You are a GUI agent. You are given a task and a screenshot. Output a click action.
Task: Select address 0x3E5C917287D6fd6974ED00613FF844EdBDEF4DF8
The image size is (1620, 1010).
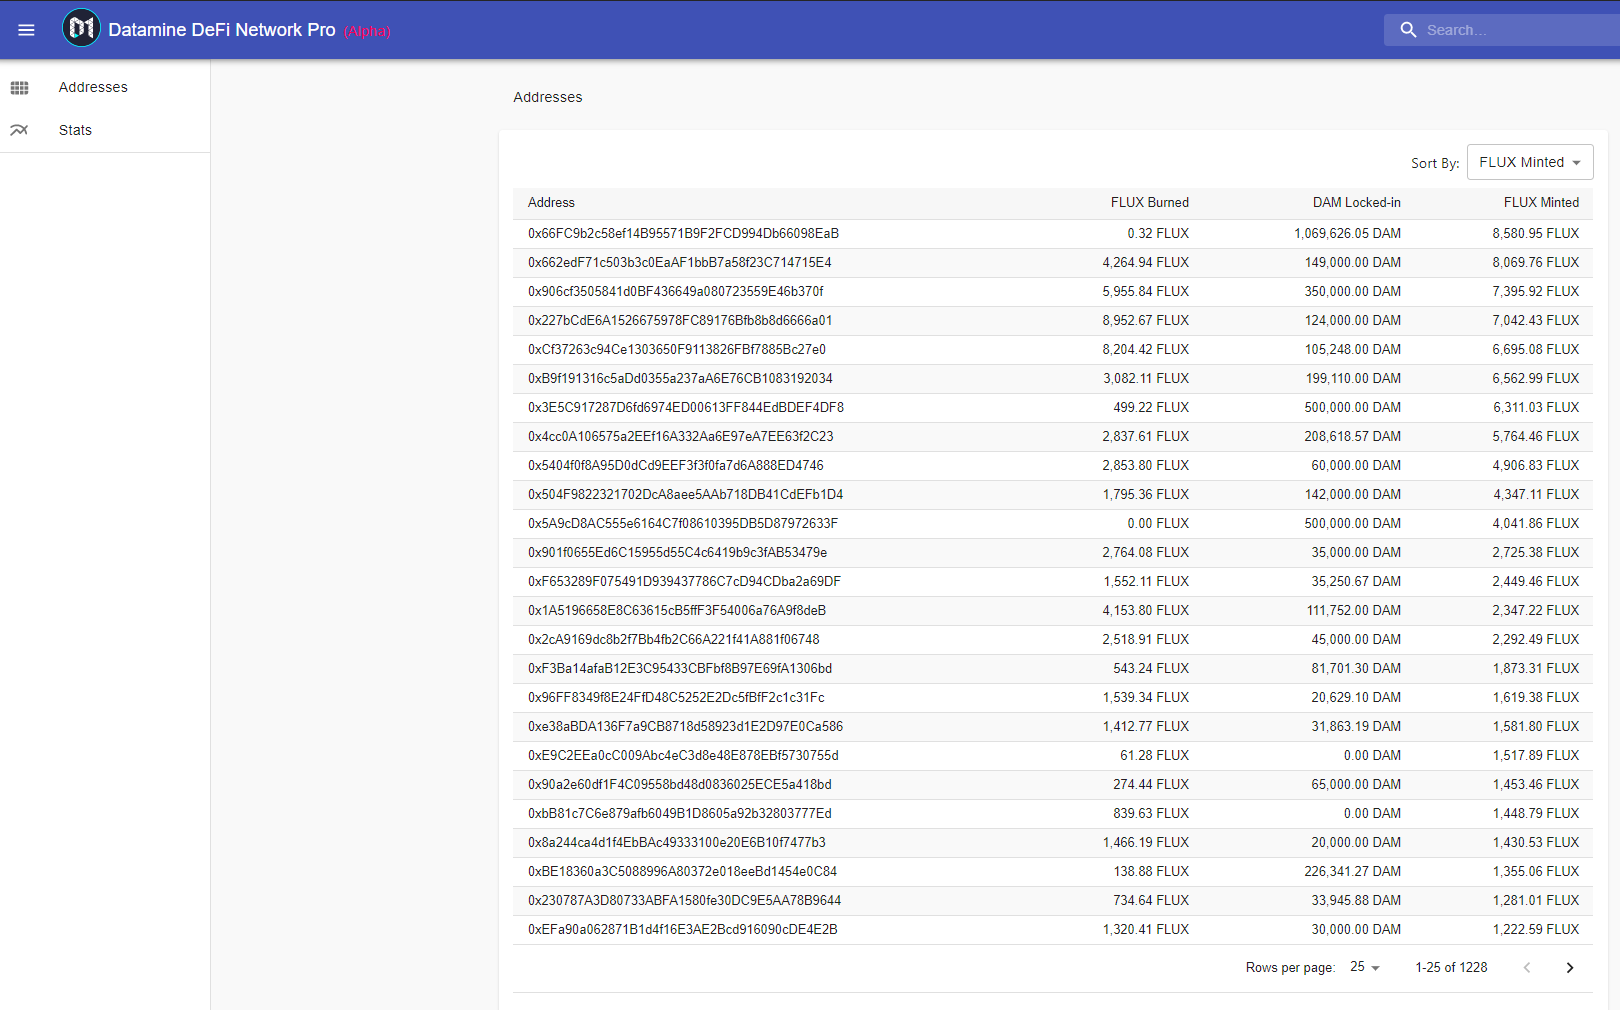[686, 408]
